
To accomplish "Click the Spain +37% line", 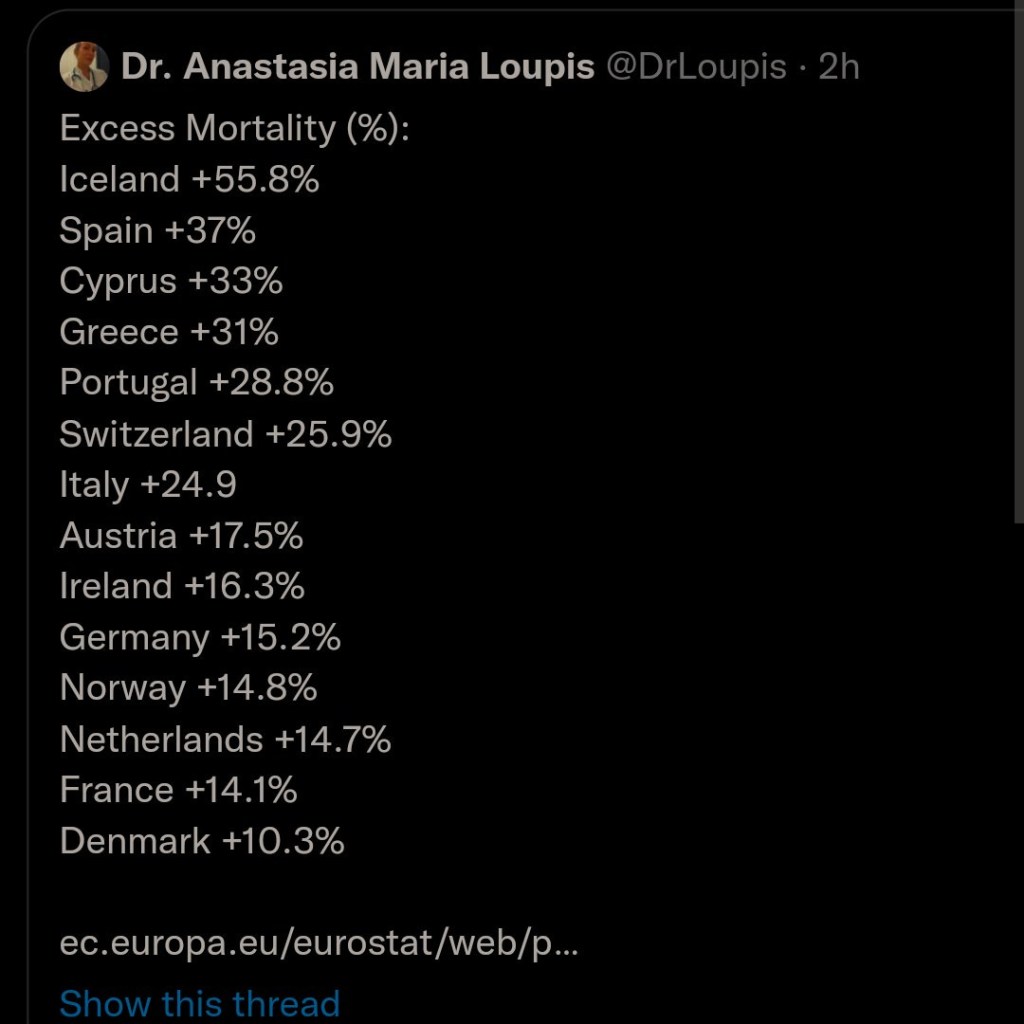I will tap(157, 230).
